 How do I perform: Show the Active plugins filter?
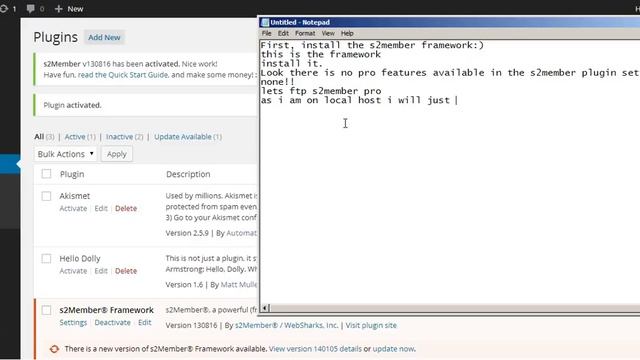click(x=75, y=137)
